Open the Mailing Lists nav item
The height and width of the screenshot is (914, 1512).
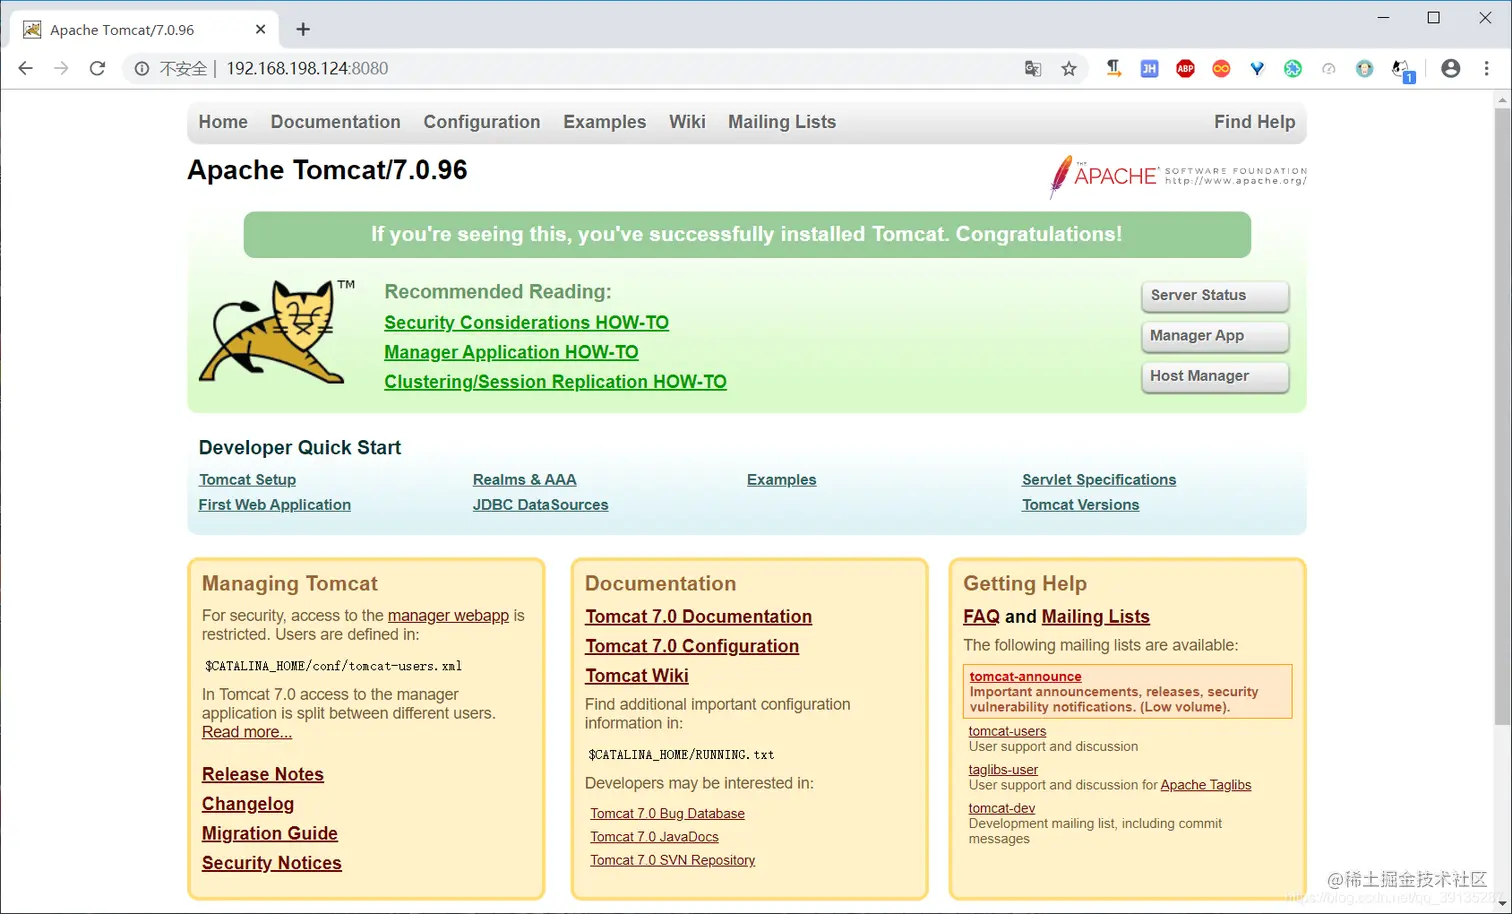coord(782,122)
